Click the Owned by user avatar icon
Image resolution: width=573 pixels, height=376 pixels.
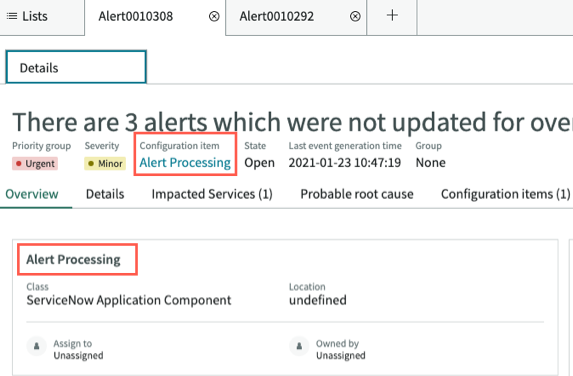coord(299,346)
